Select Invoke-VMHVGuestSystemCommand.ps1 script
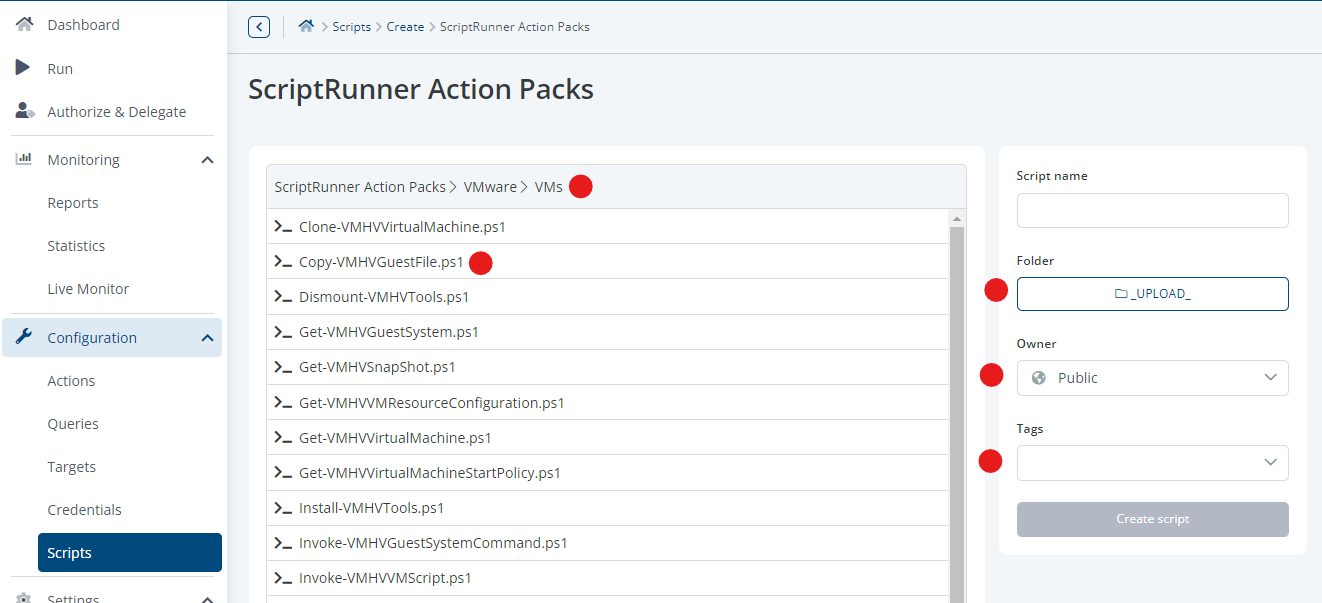This screenshot has width=1322, height=603. pyautogui.click(x=607, y=543)
